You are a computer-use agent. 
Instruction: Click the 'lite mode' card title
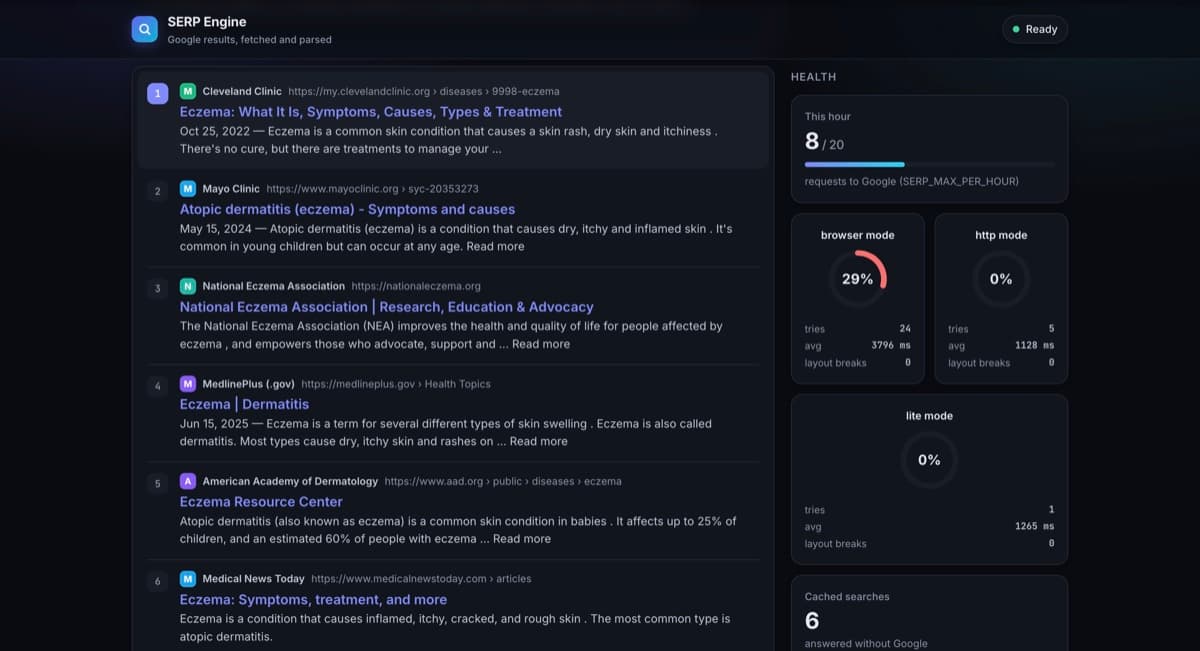[x=929, y=416]
